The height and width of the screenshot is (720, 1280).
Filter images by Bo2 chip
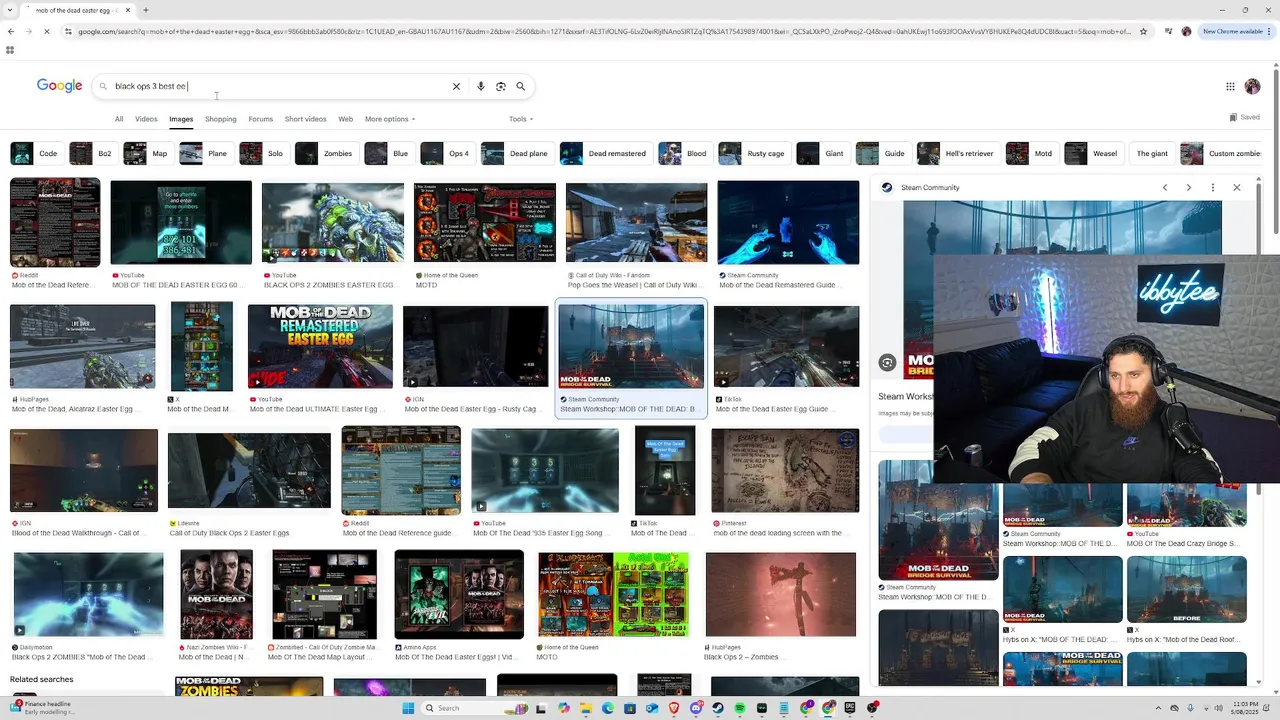point(92,154)
